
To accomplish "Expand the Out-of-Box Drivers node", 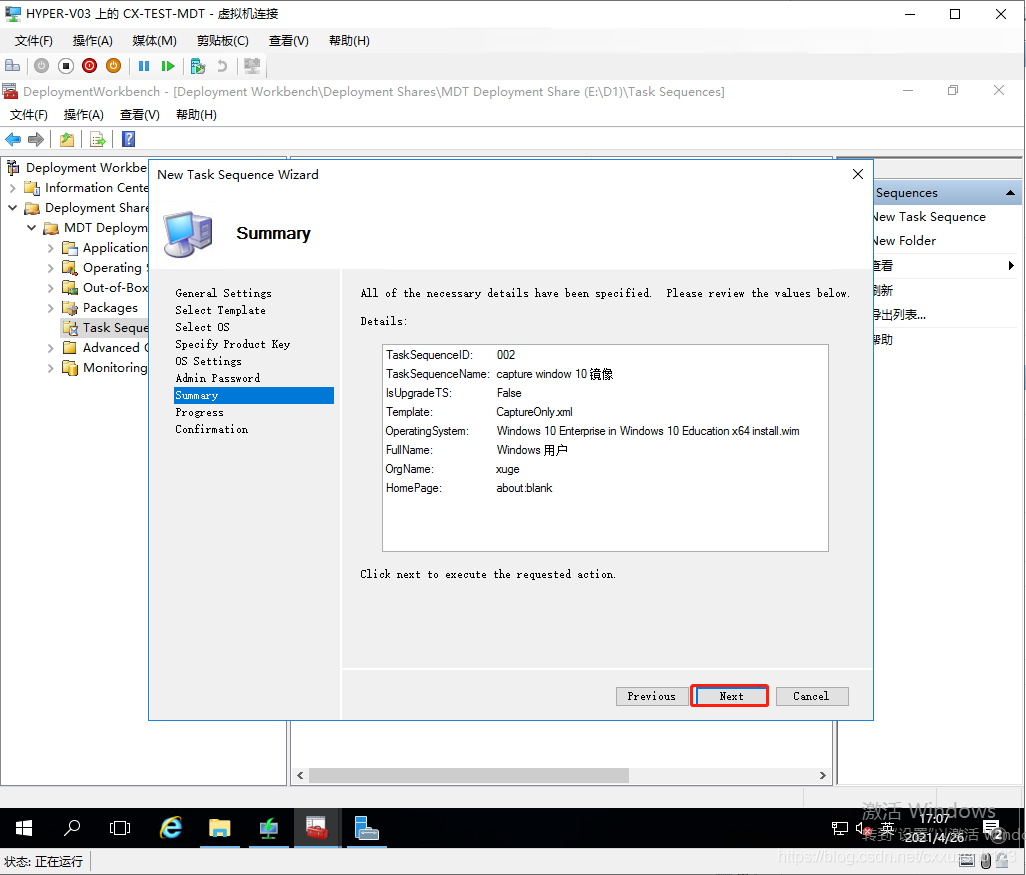I will click(x=50, y=288).
